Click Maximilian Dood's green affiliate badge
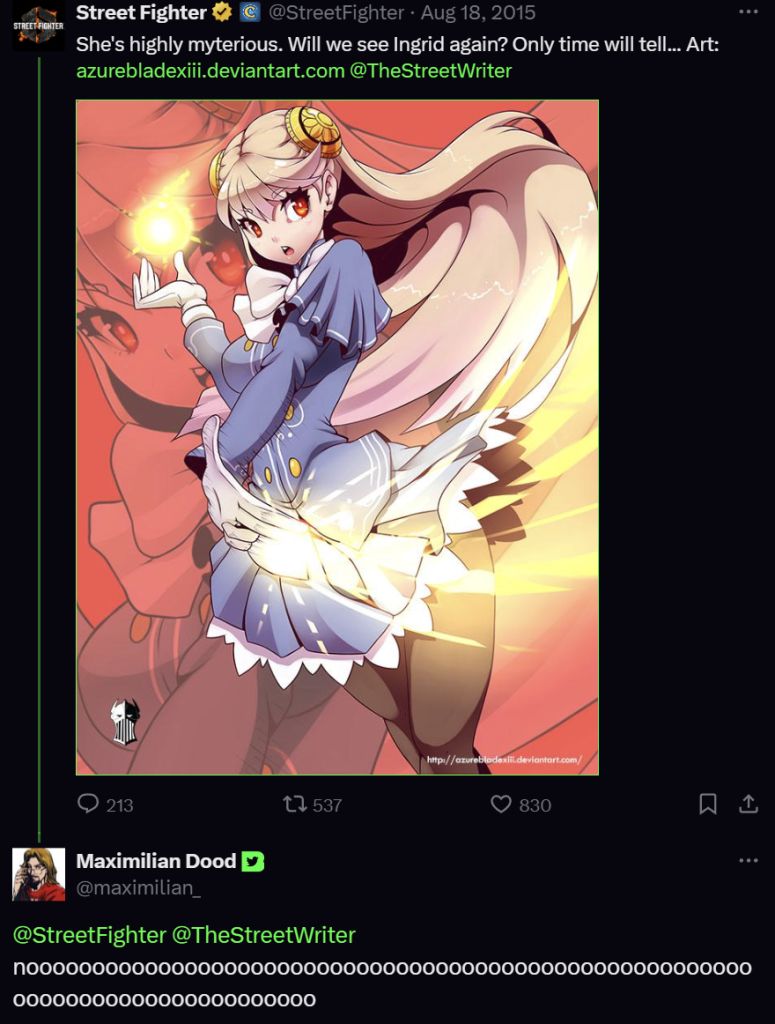Screen dimensions: 775x1024 [253, 861]
